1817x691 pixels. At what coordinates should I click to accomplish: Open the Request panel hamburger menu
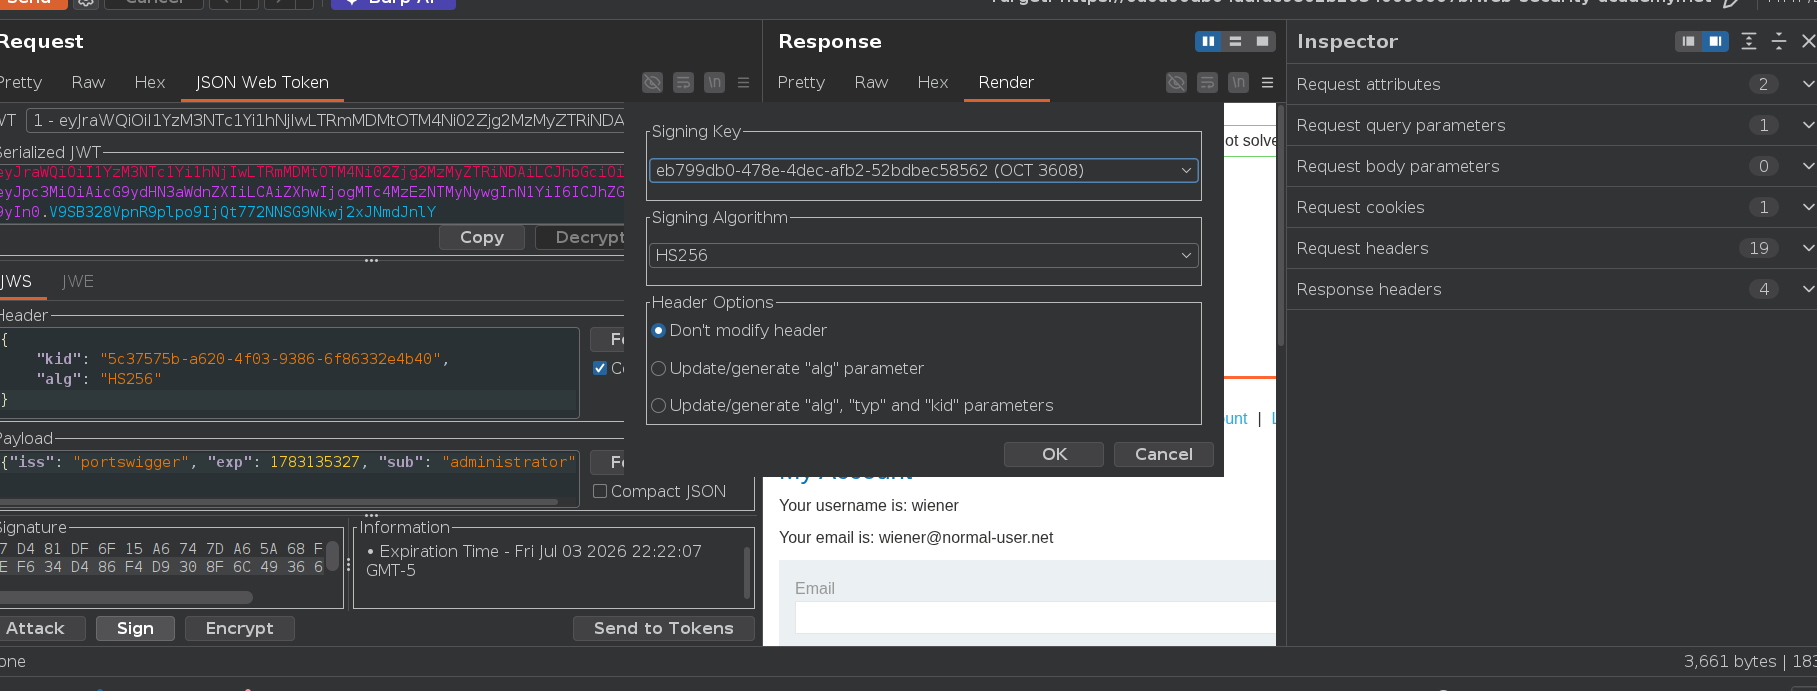[743, 83]
